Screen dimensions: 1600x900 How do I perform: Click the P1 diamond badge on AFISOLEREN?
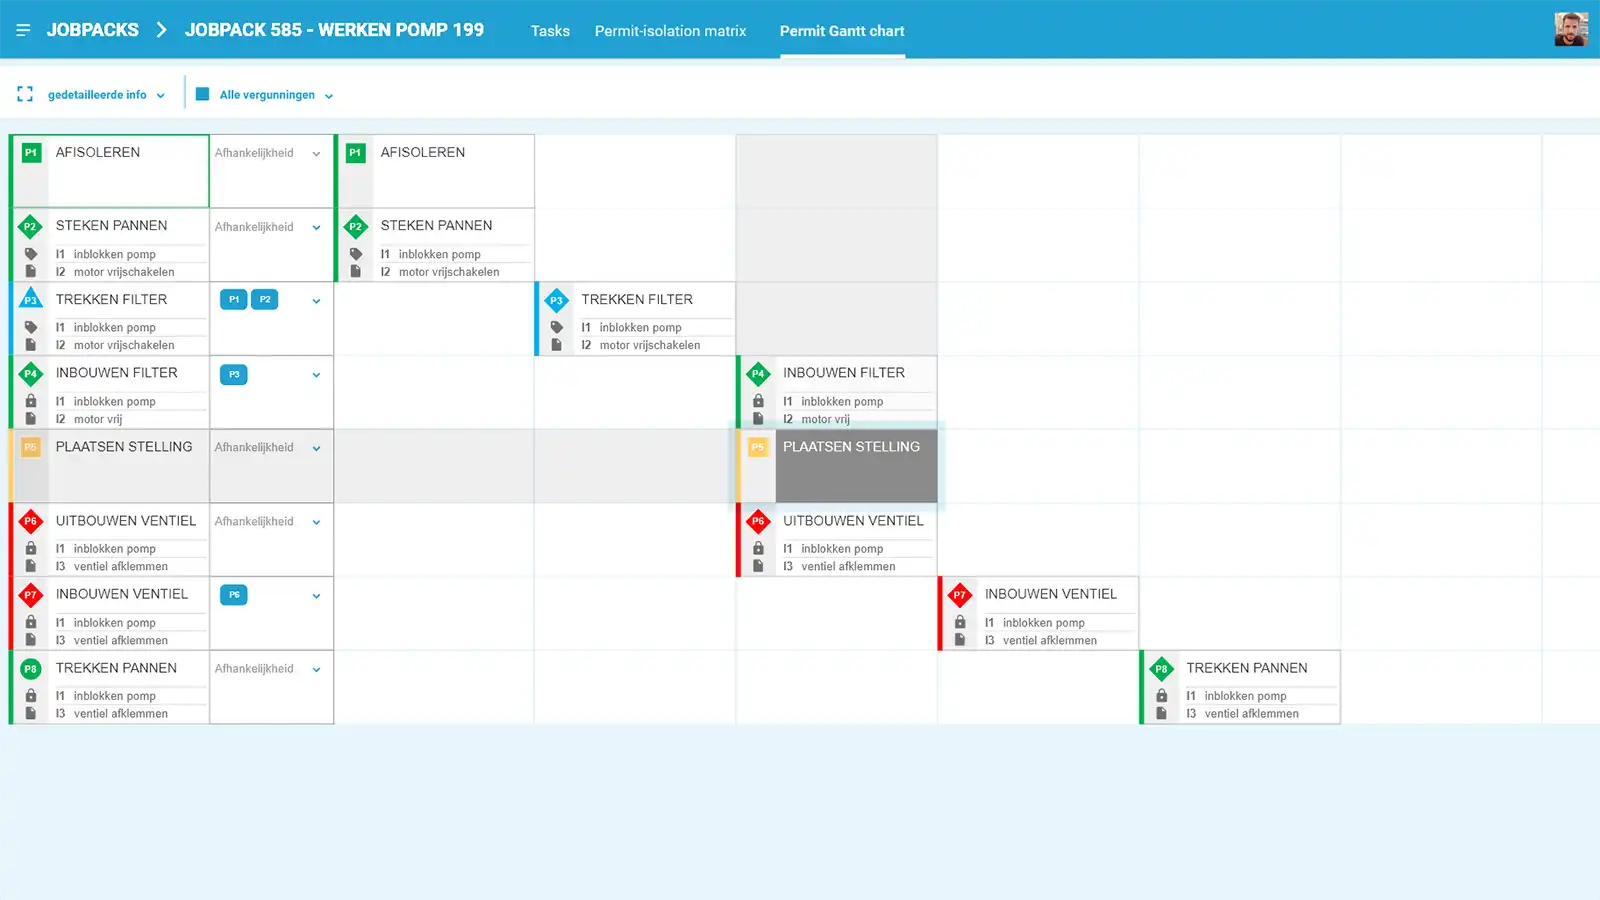(x=30, y=152)
